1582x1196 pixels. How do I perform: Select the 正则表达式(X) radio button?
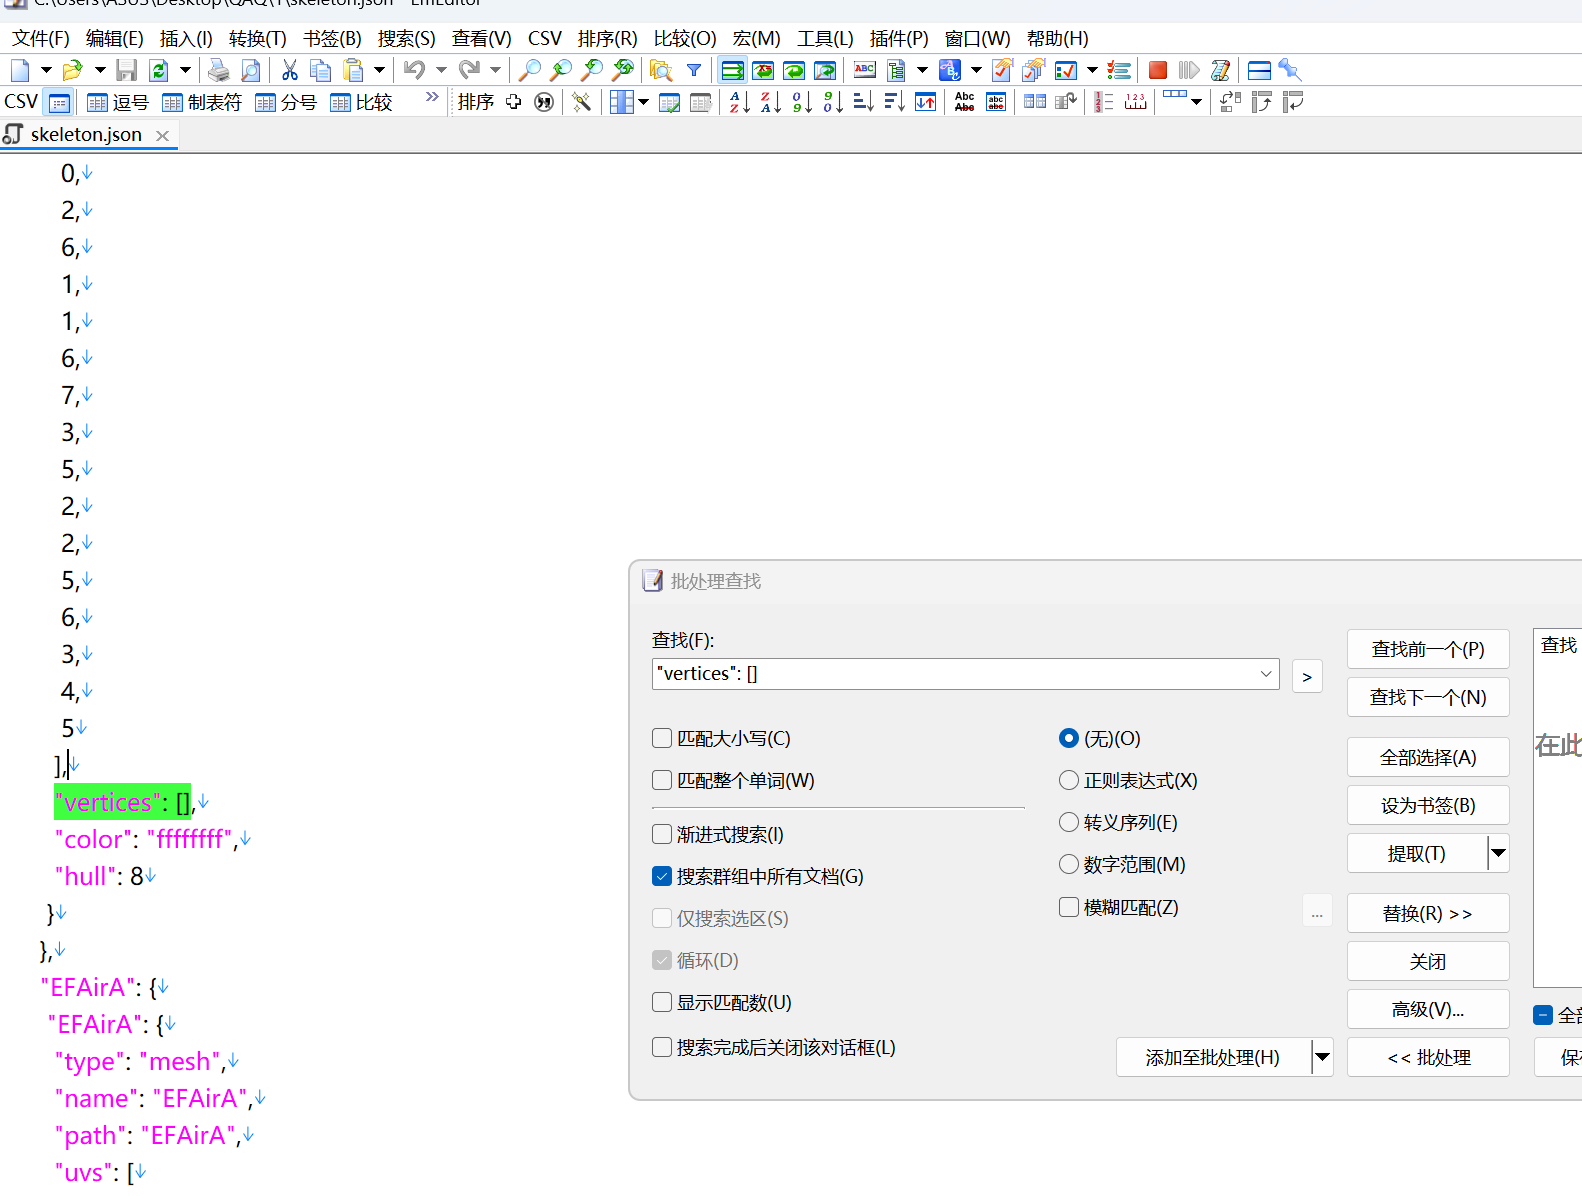pyautogui.click(x=1069, y=780)
